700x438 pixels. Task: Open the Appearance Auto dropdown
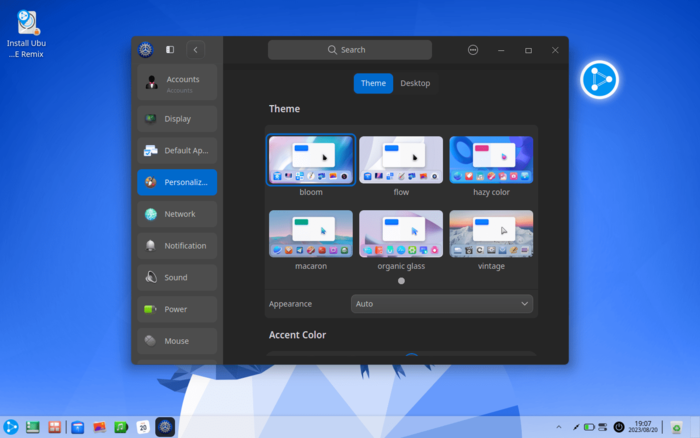click(x=442, y=304)
